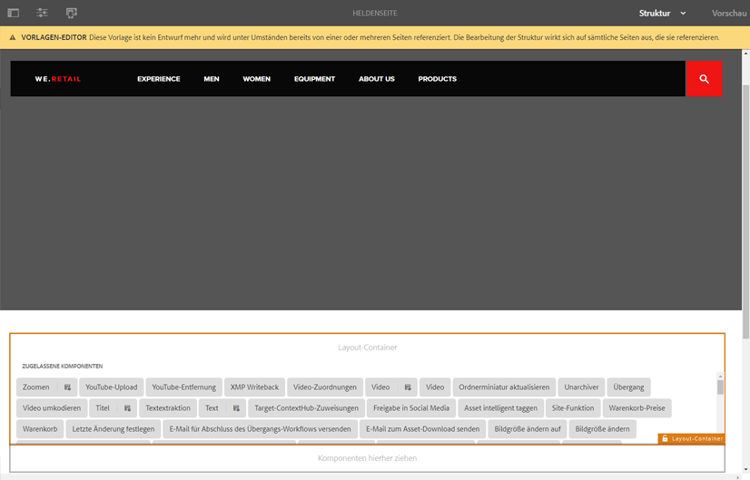
Task: Expand the Struktur mode dropdown arrow
Action: 683,13
